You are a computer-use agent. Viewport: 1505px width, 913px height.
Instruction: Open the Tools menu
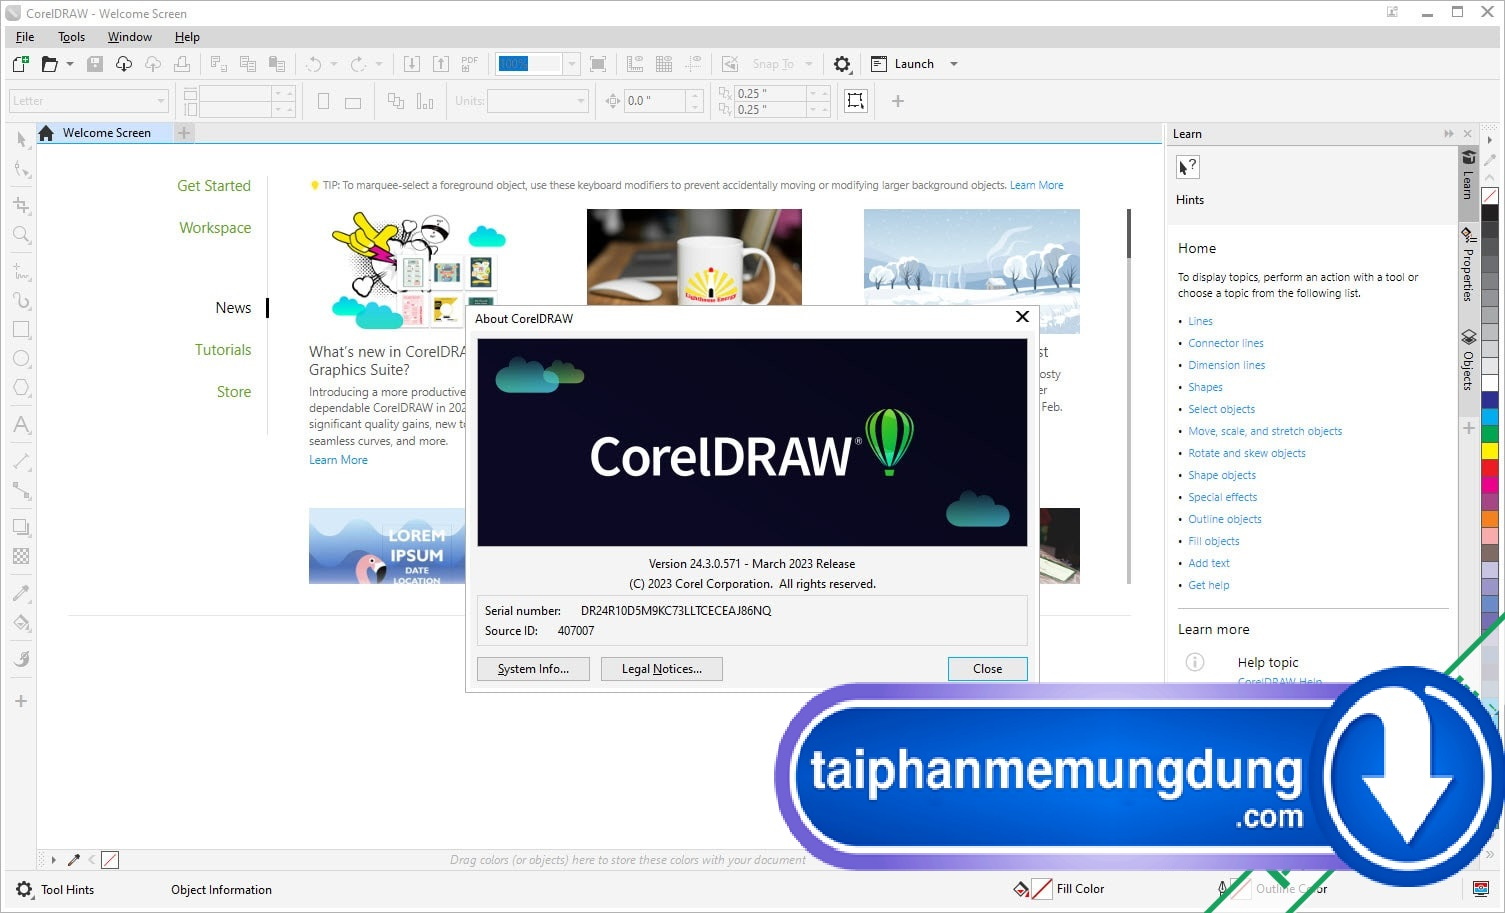pos(71,37)
